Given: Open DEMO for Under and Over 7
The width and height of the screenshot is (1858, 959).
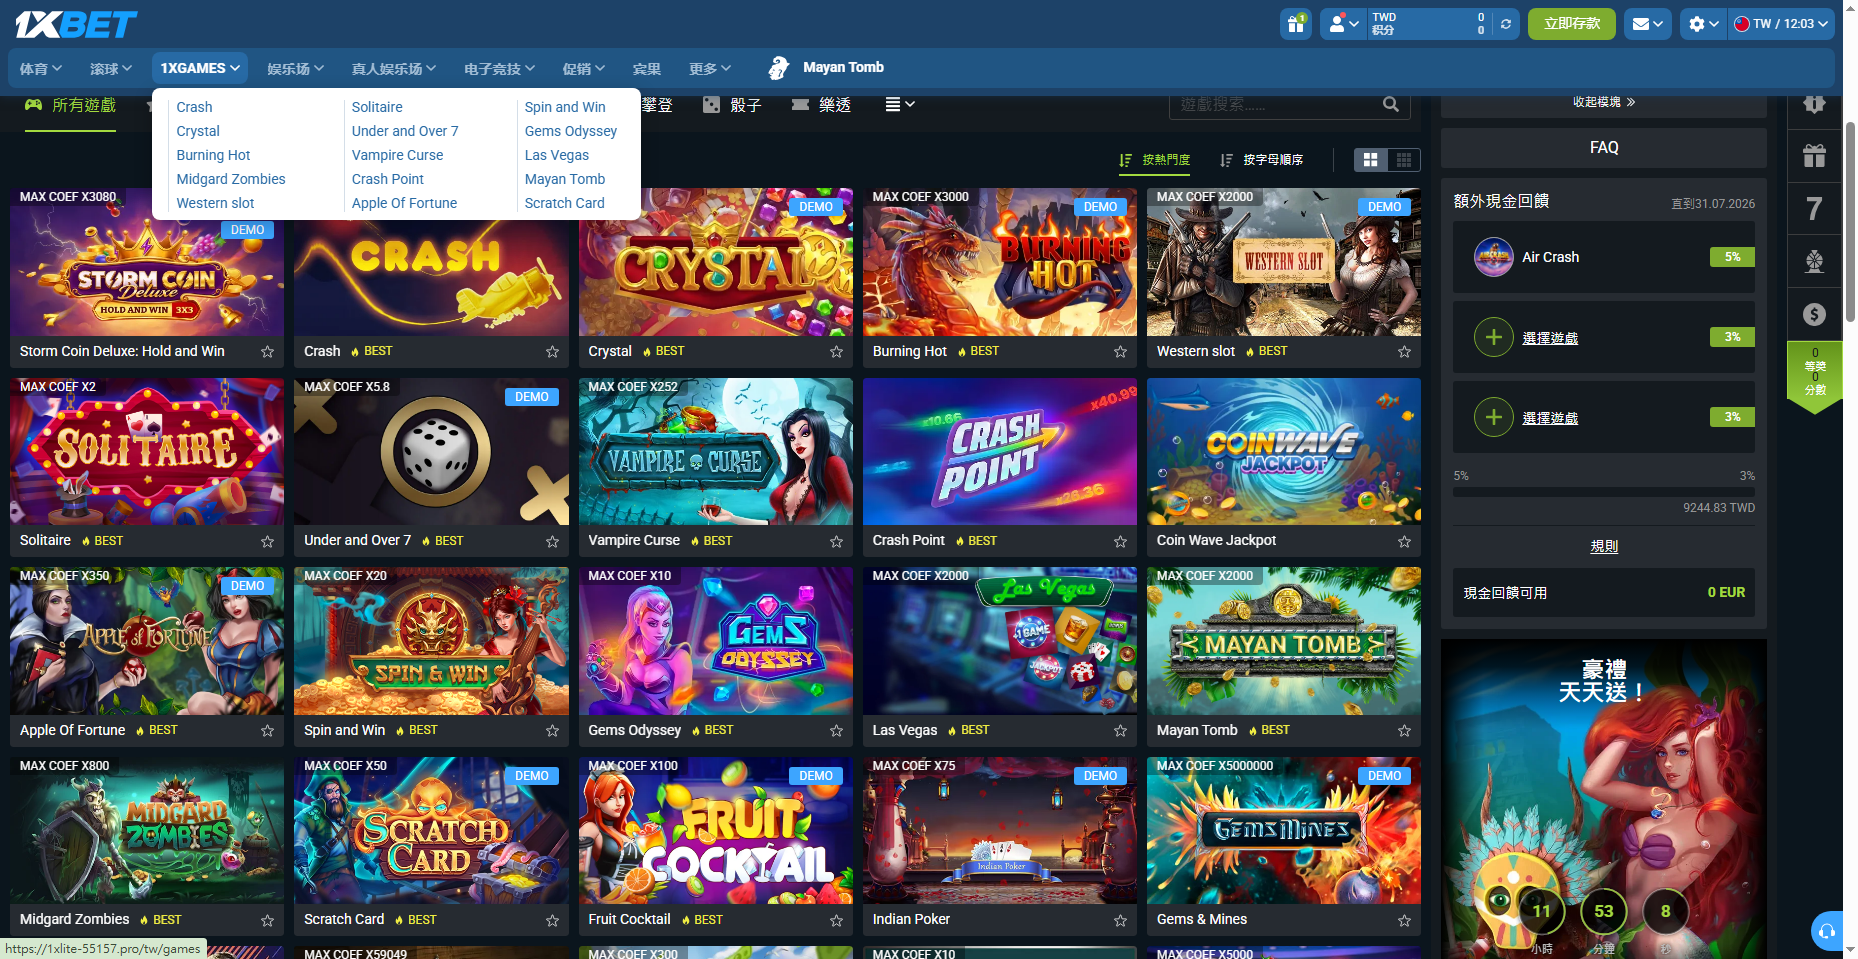Looking at the screenshot, I should pyautogui.click(x=532, y=397).
